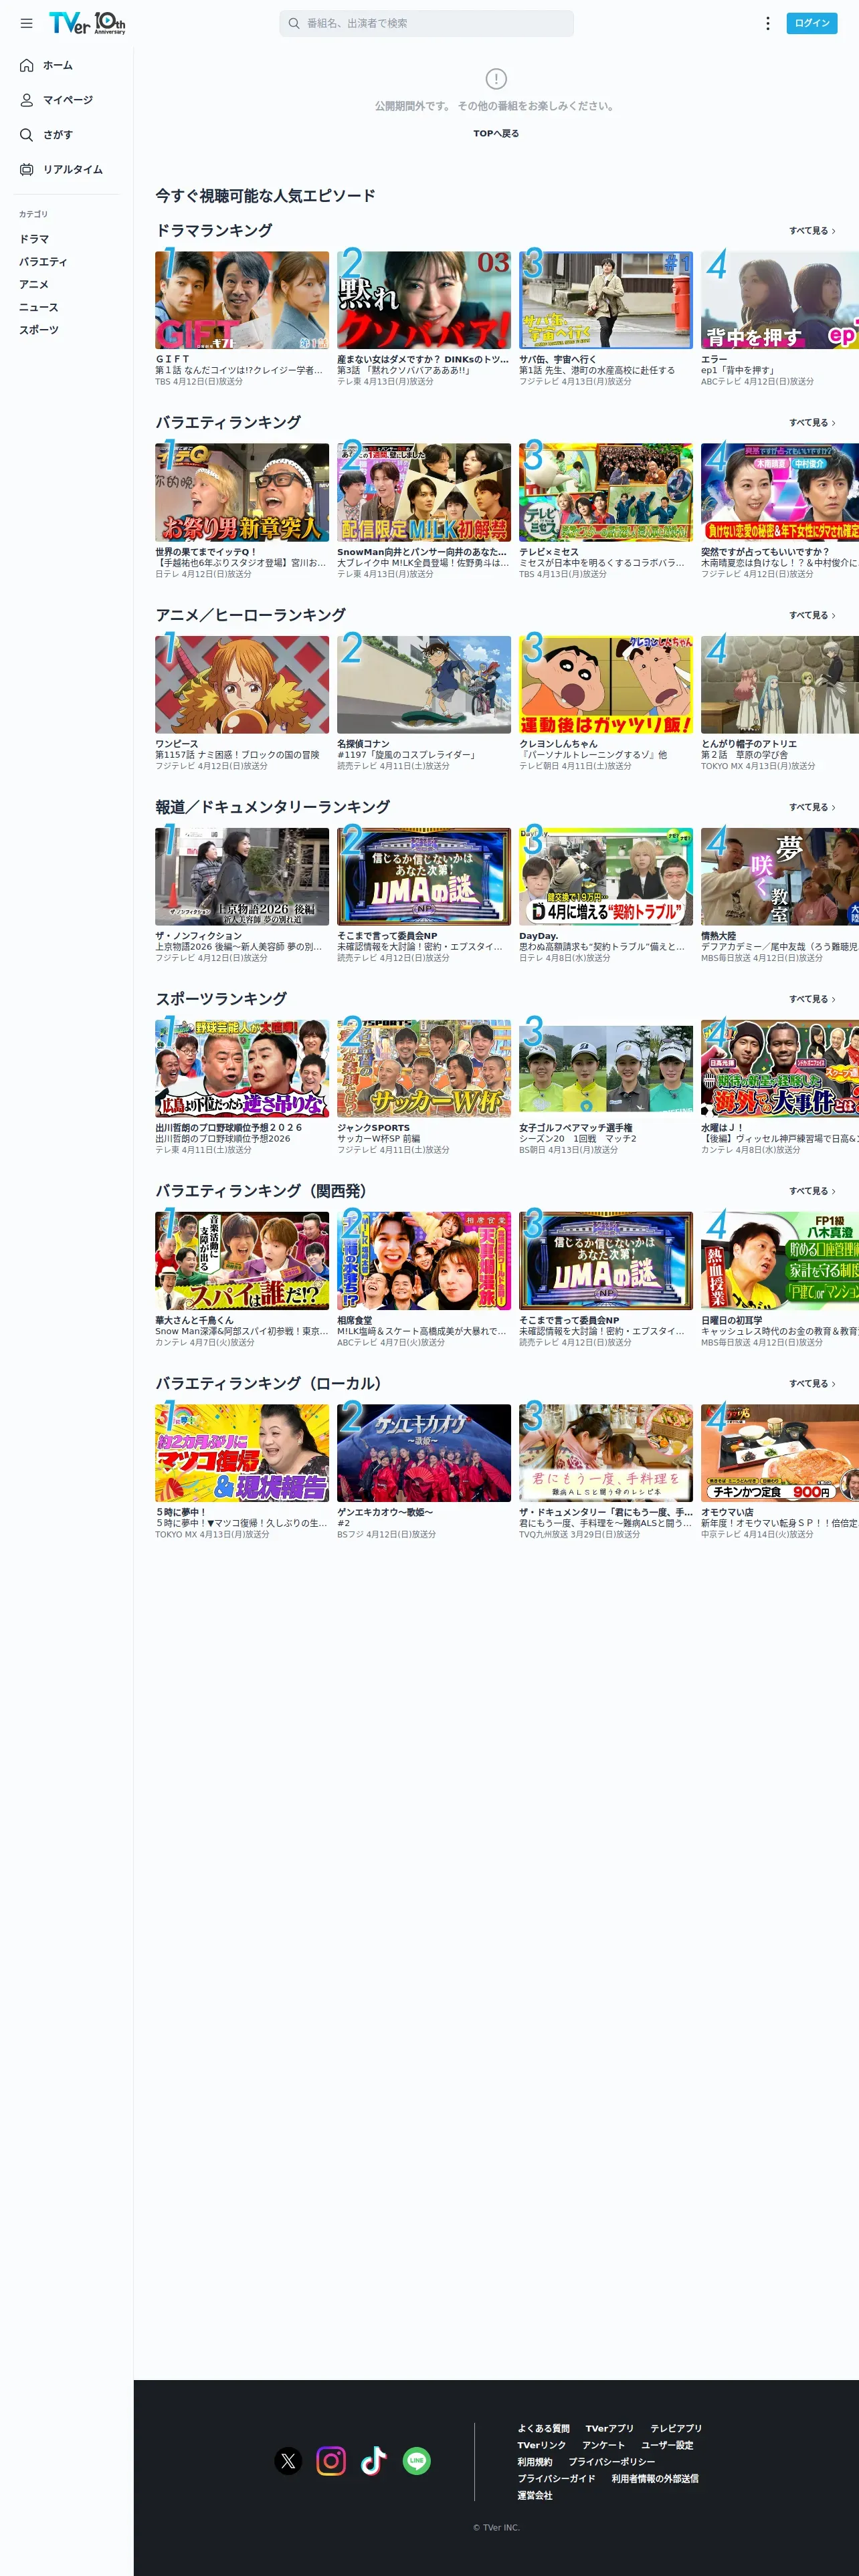Open the ドラマ category
Viewport: 859px width, 2576px height.
[34, 239]
